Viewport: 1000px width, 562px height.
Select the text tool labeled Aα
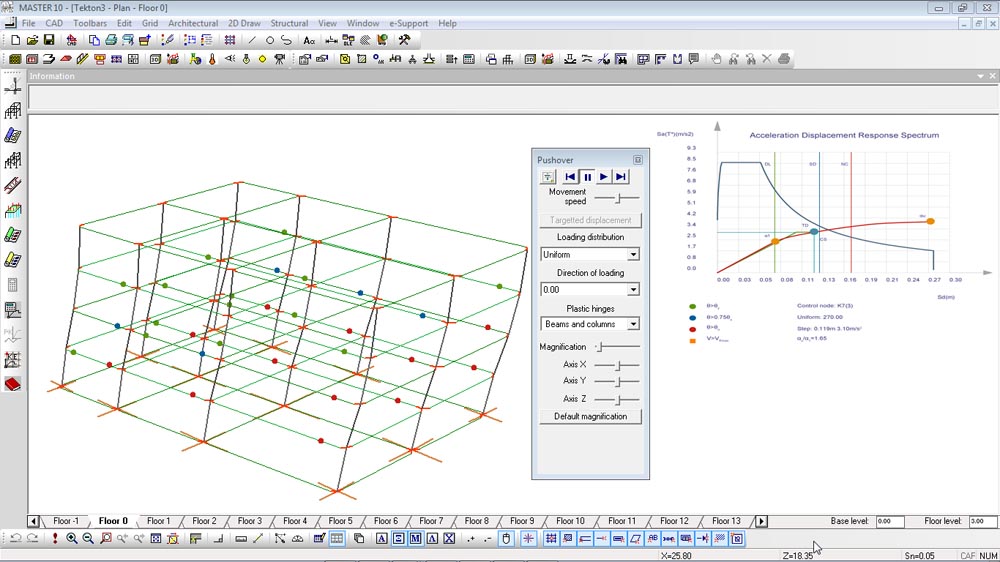(x=309, y=40)
